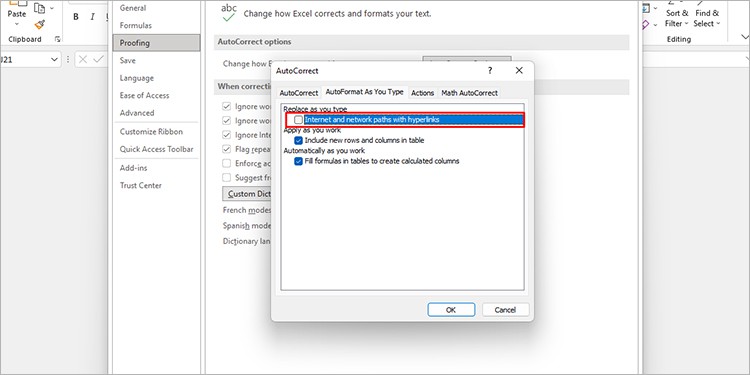The width and height of the screenshot is (750, 375).
Task: Click the AutoCorrect dialog help question mark
Action: click(490, 71)
